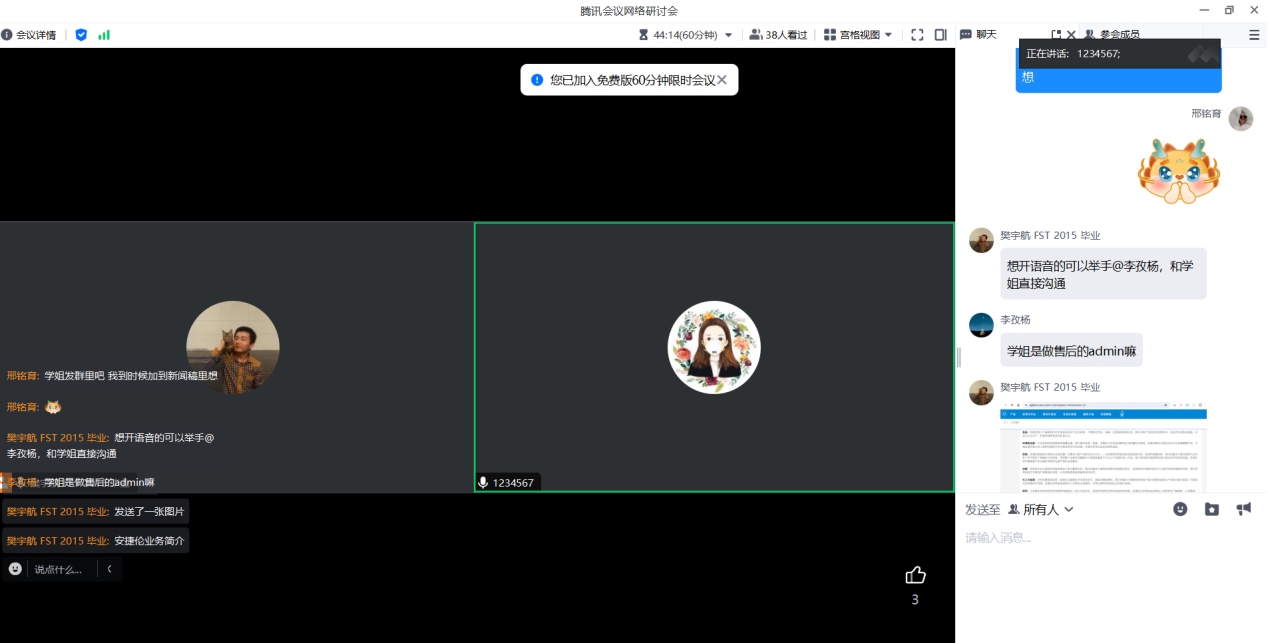Click the megaphone announcement icon

[1243, 509]
